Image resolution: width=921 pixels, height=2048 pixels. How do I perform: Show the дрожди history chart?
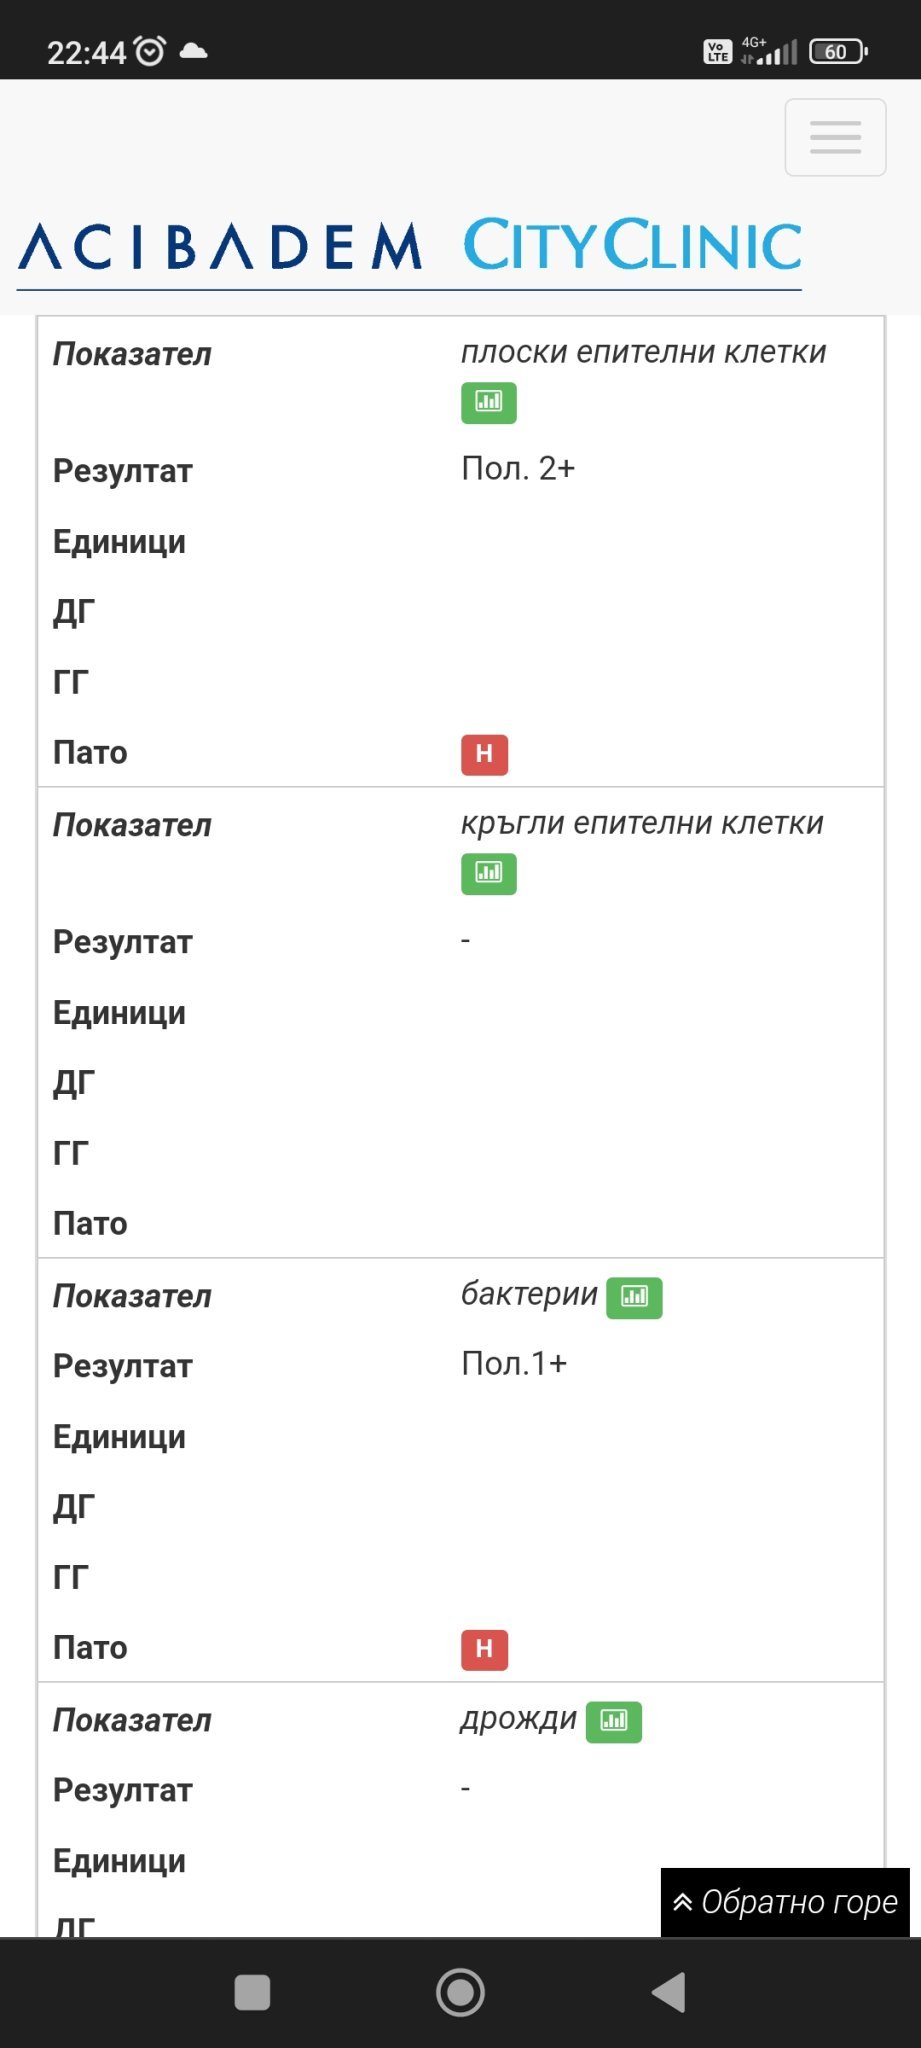(x=613, y=1722)
